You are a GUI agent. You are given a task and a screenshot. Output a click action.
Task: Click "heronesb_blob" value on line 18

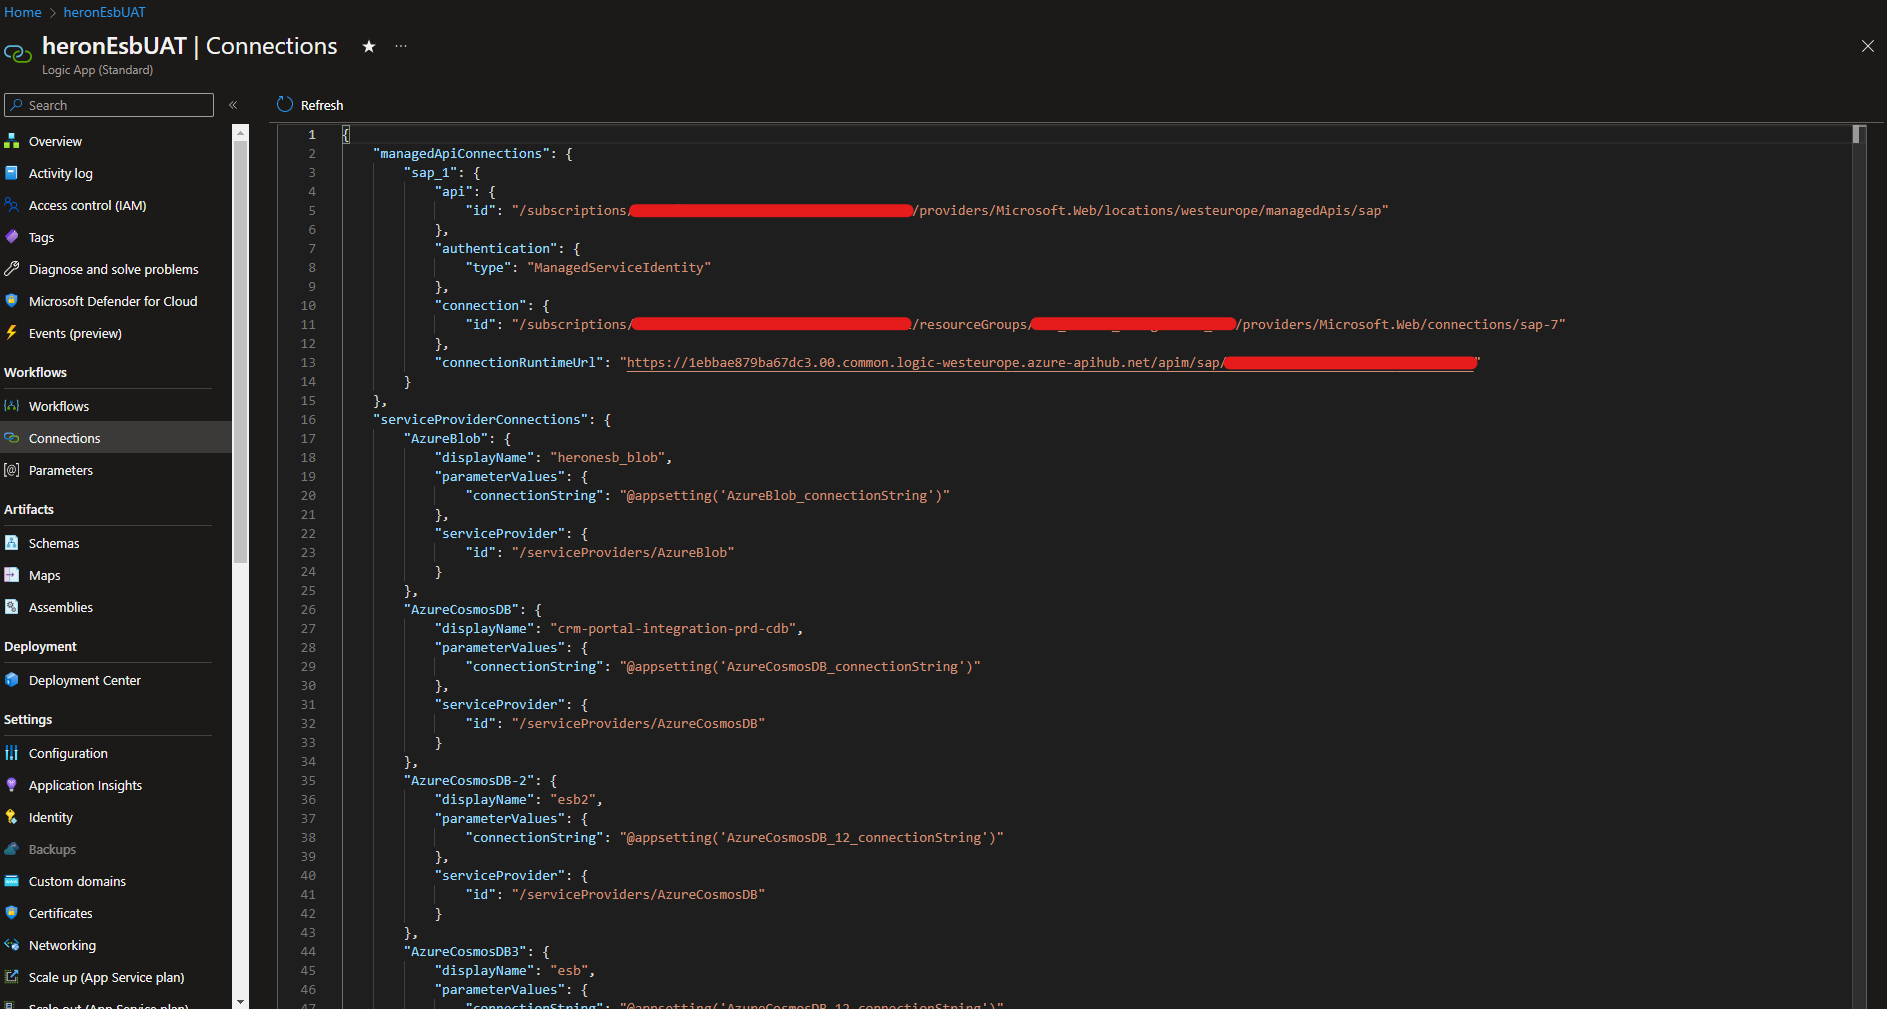pyautogui.click(x=608, y=457)
